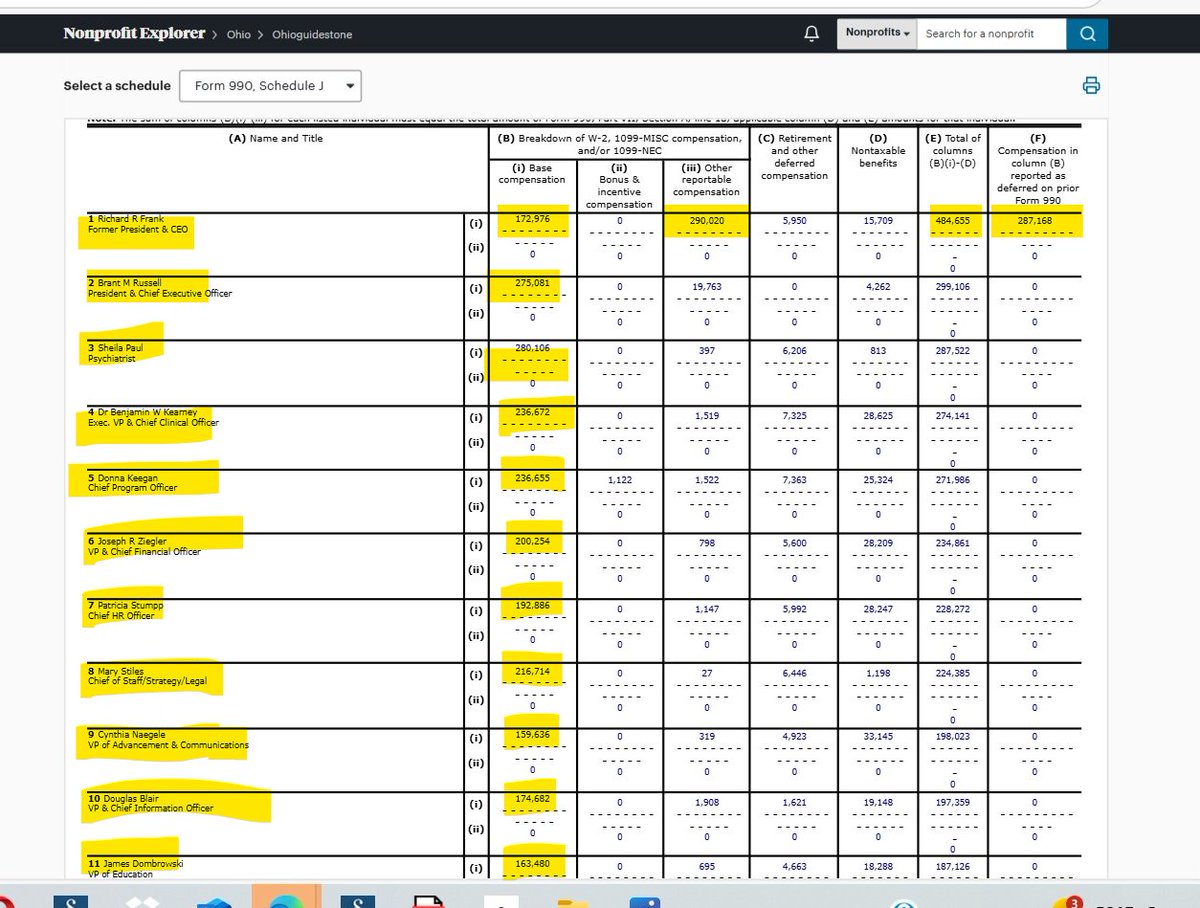Open the Nonprofits search-type dropdown
This screenshot has width=1200, height=908.
(877, 33)
